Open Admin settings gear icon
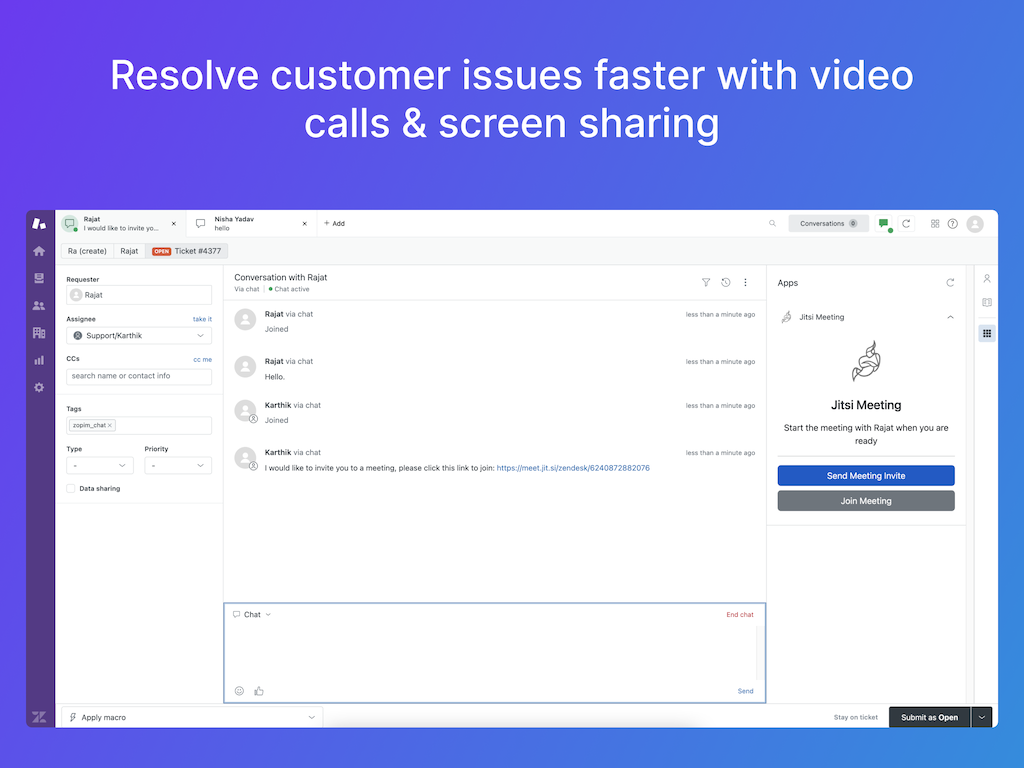The height and width of the screenshot is (768, 1024). click(39, 387)
